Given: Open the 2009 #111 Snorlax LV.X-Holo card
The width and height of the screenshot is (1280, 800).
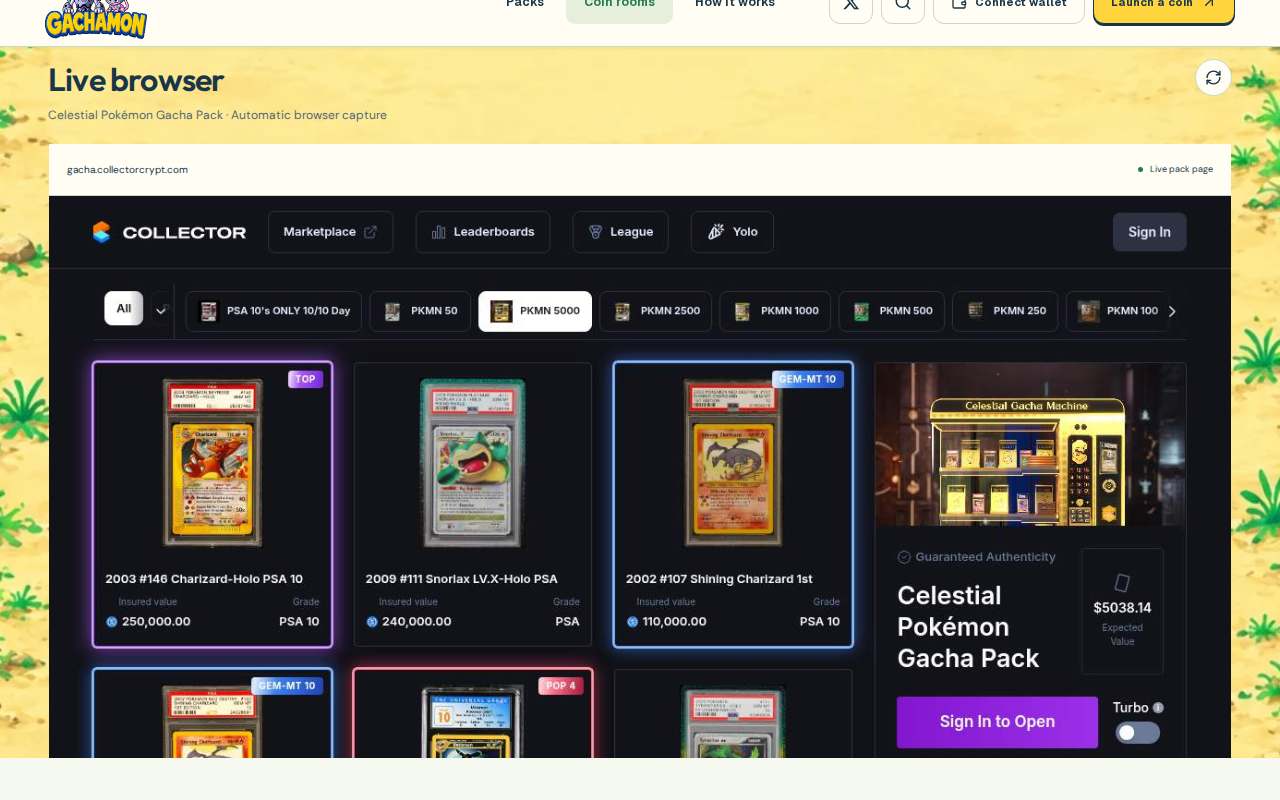Looking at the screenshot, I should (473, 504).
